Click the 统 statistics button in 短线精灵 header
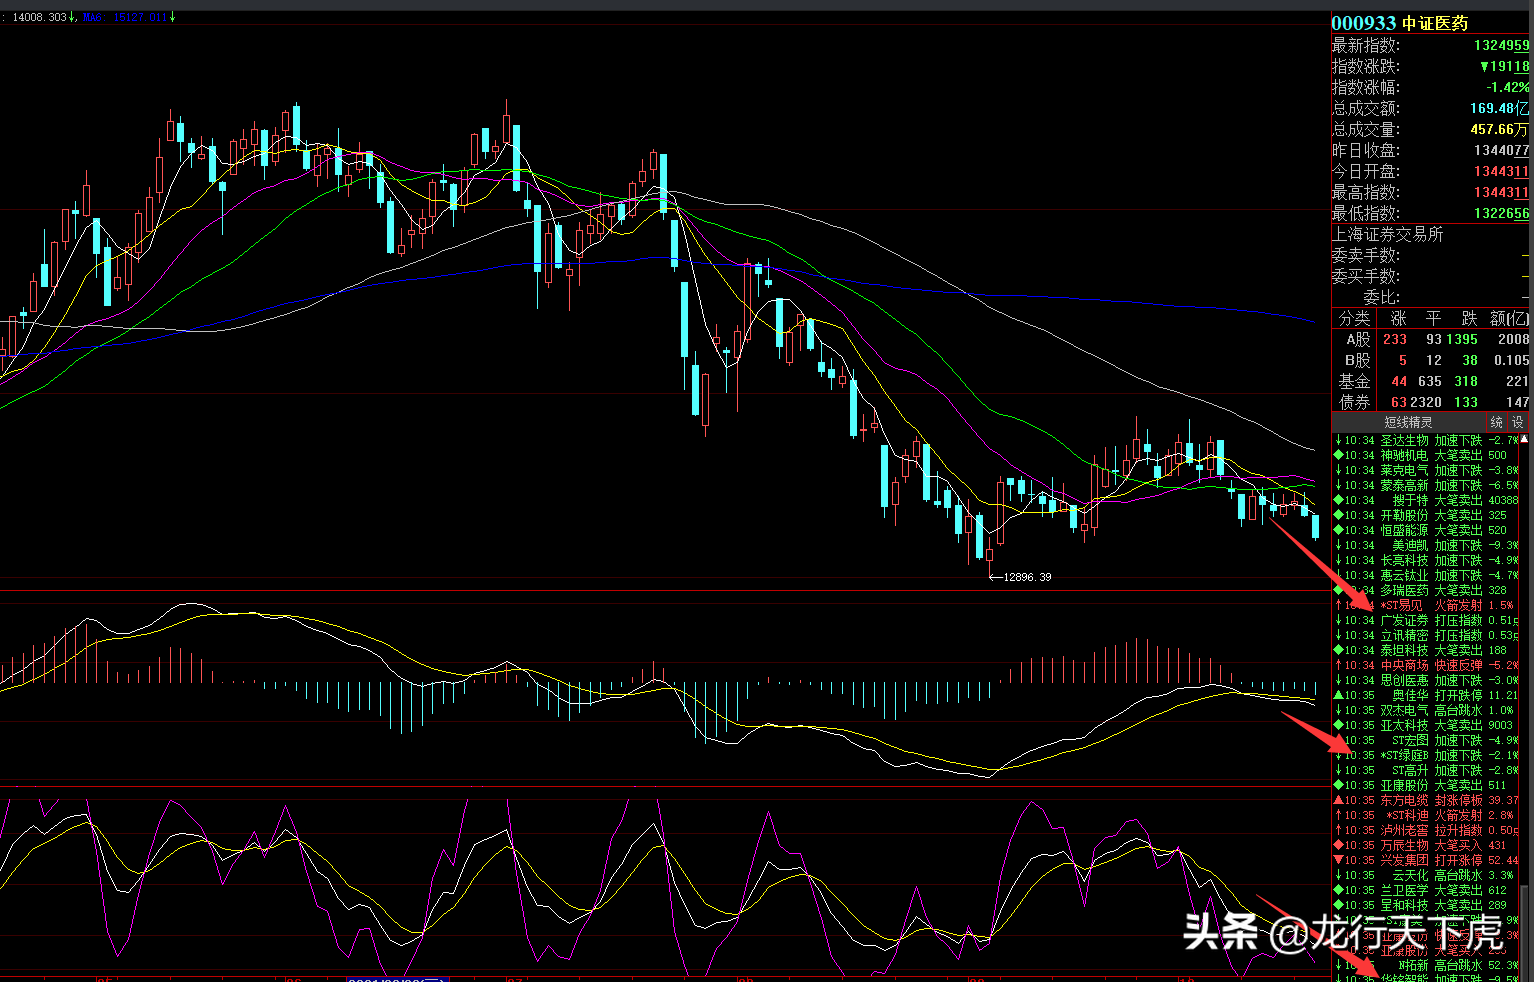 [1497, 423]
